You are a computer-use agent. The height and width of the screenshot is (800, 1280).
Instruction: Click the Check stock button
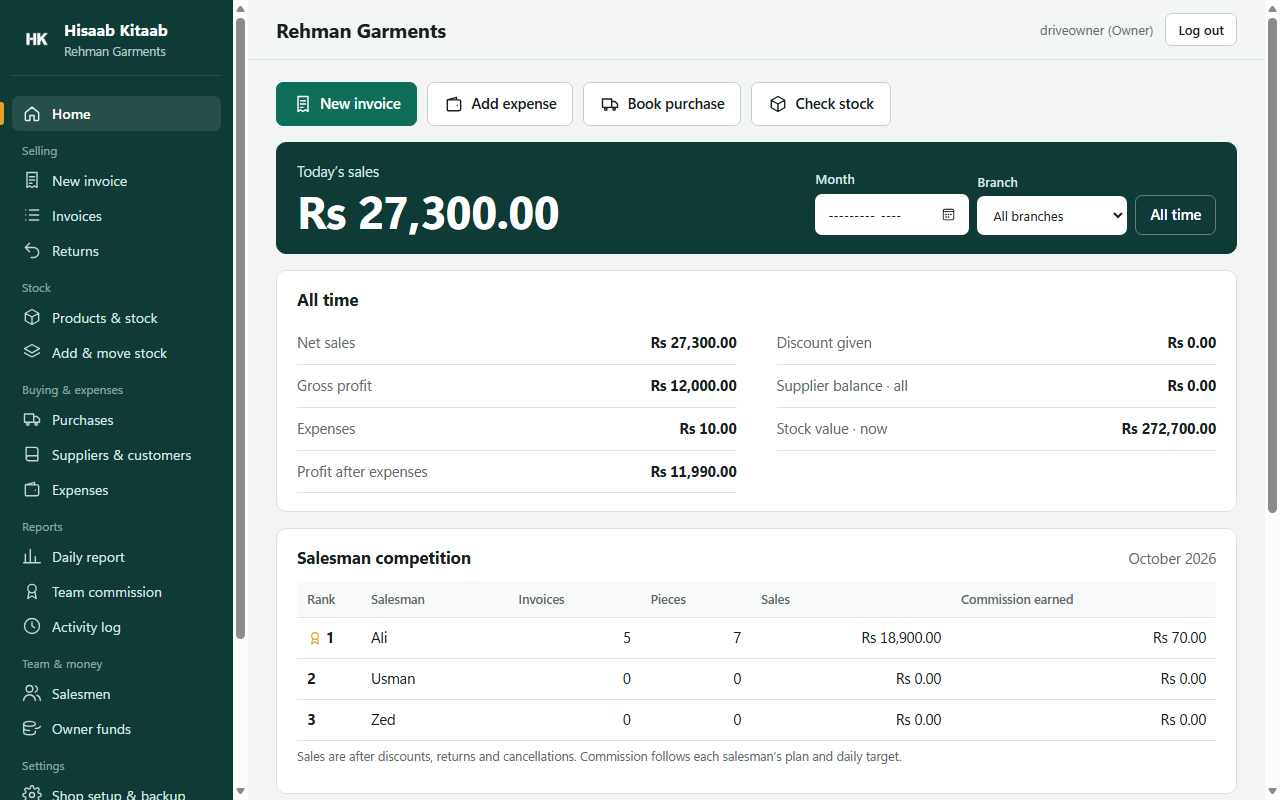[x=821, y=104]
